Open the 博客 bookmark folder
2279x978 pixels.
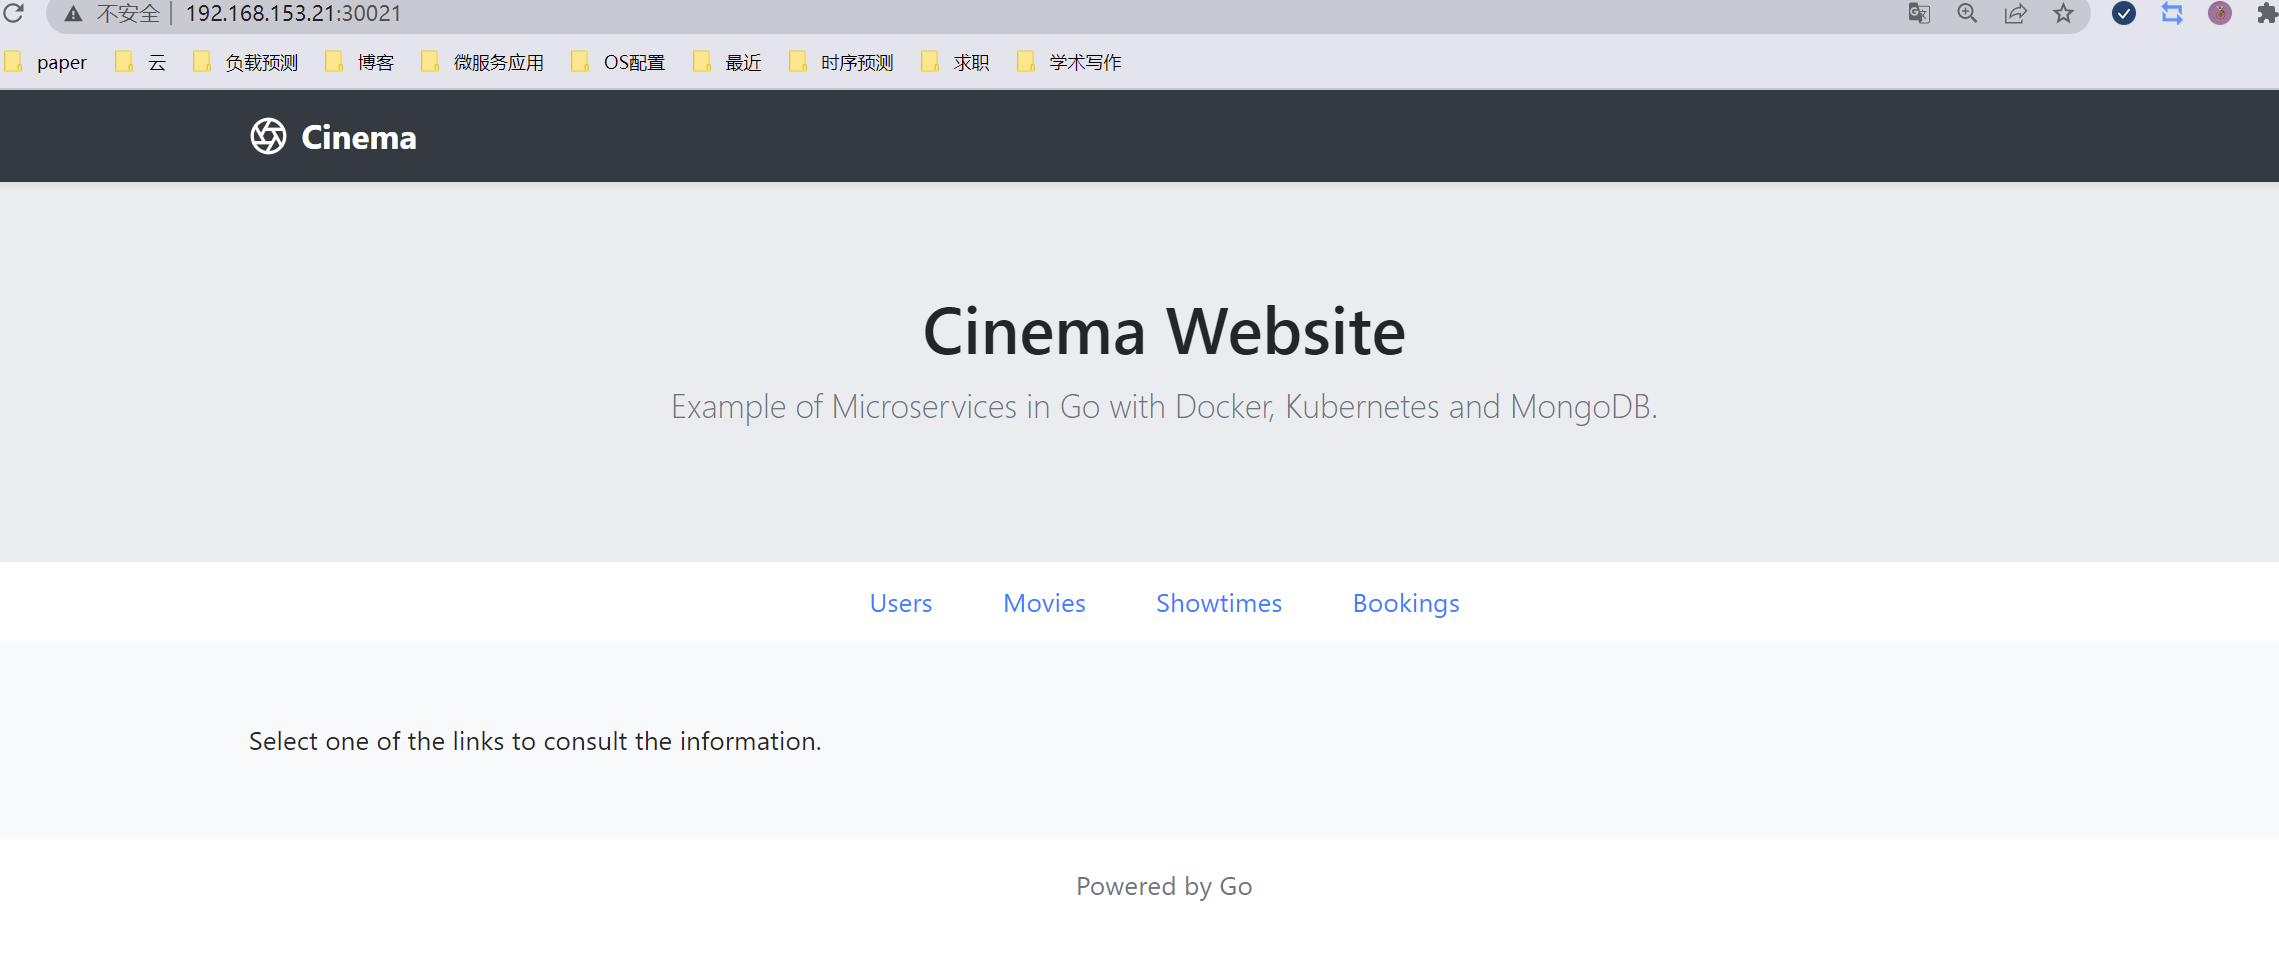[360, 62]
